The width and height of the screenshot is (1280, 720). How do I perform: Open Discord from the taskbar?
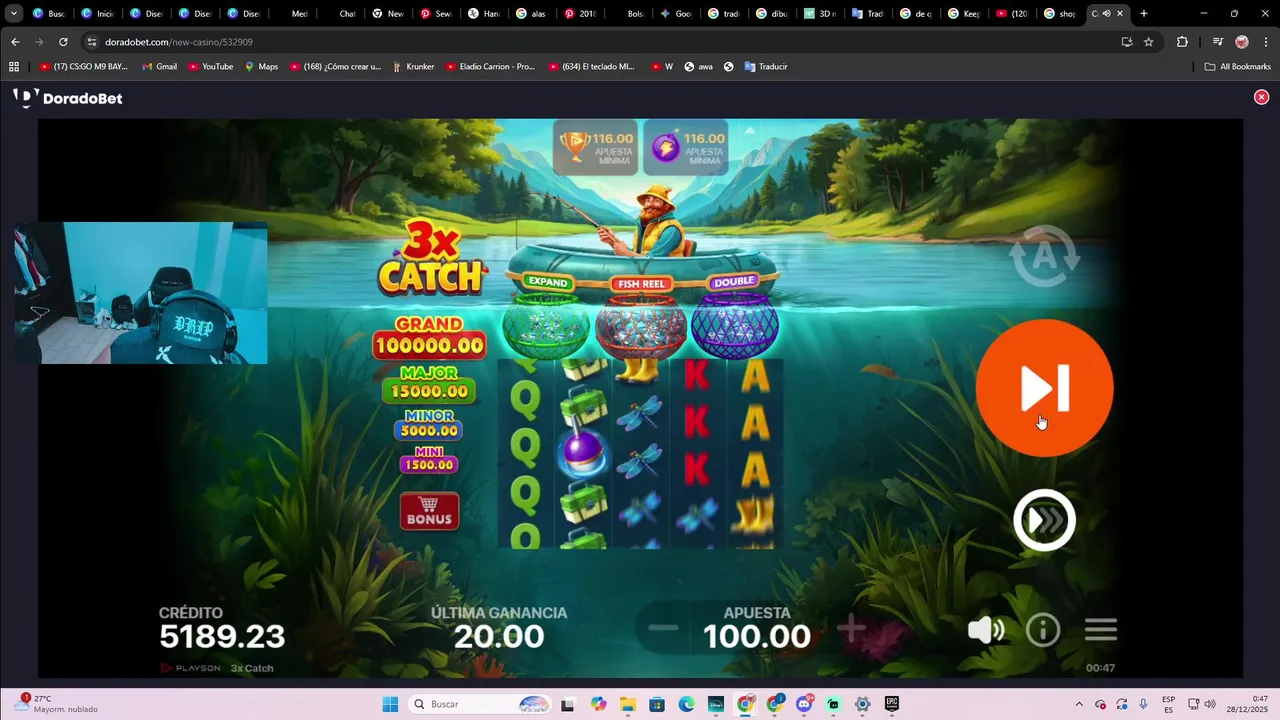[804, 704]
